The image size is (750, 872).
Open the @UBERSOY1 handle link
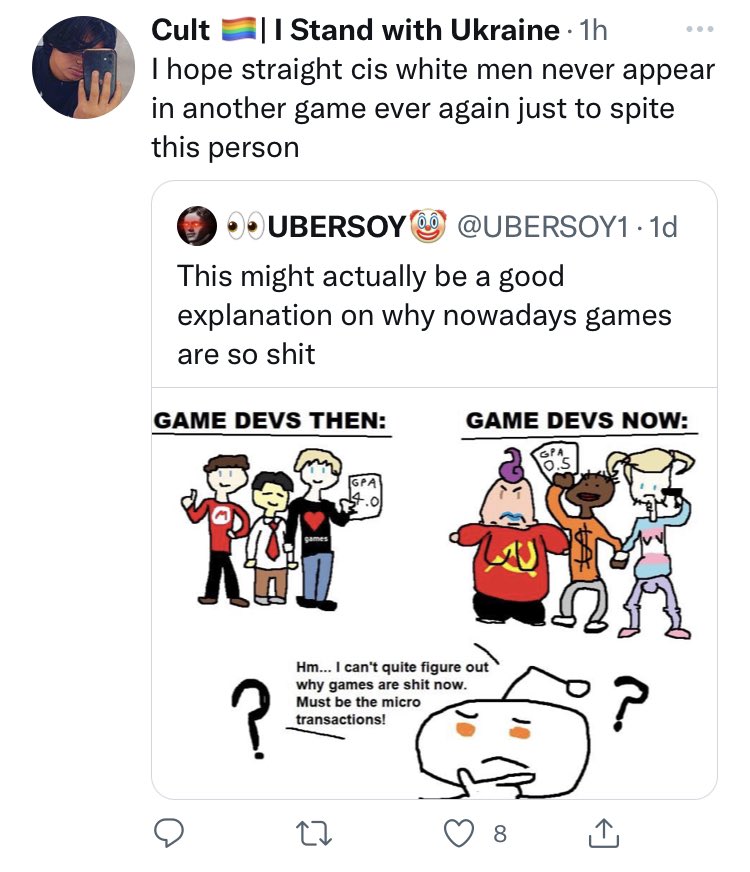[x=543, y=226]
